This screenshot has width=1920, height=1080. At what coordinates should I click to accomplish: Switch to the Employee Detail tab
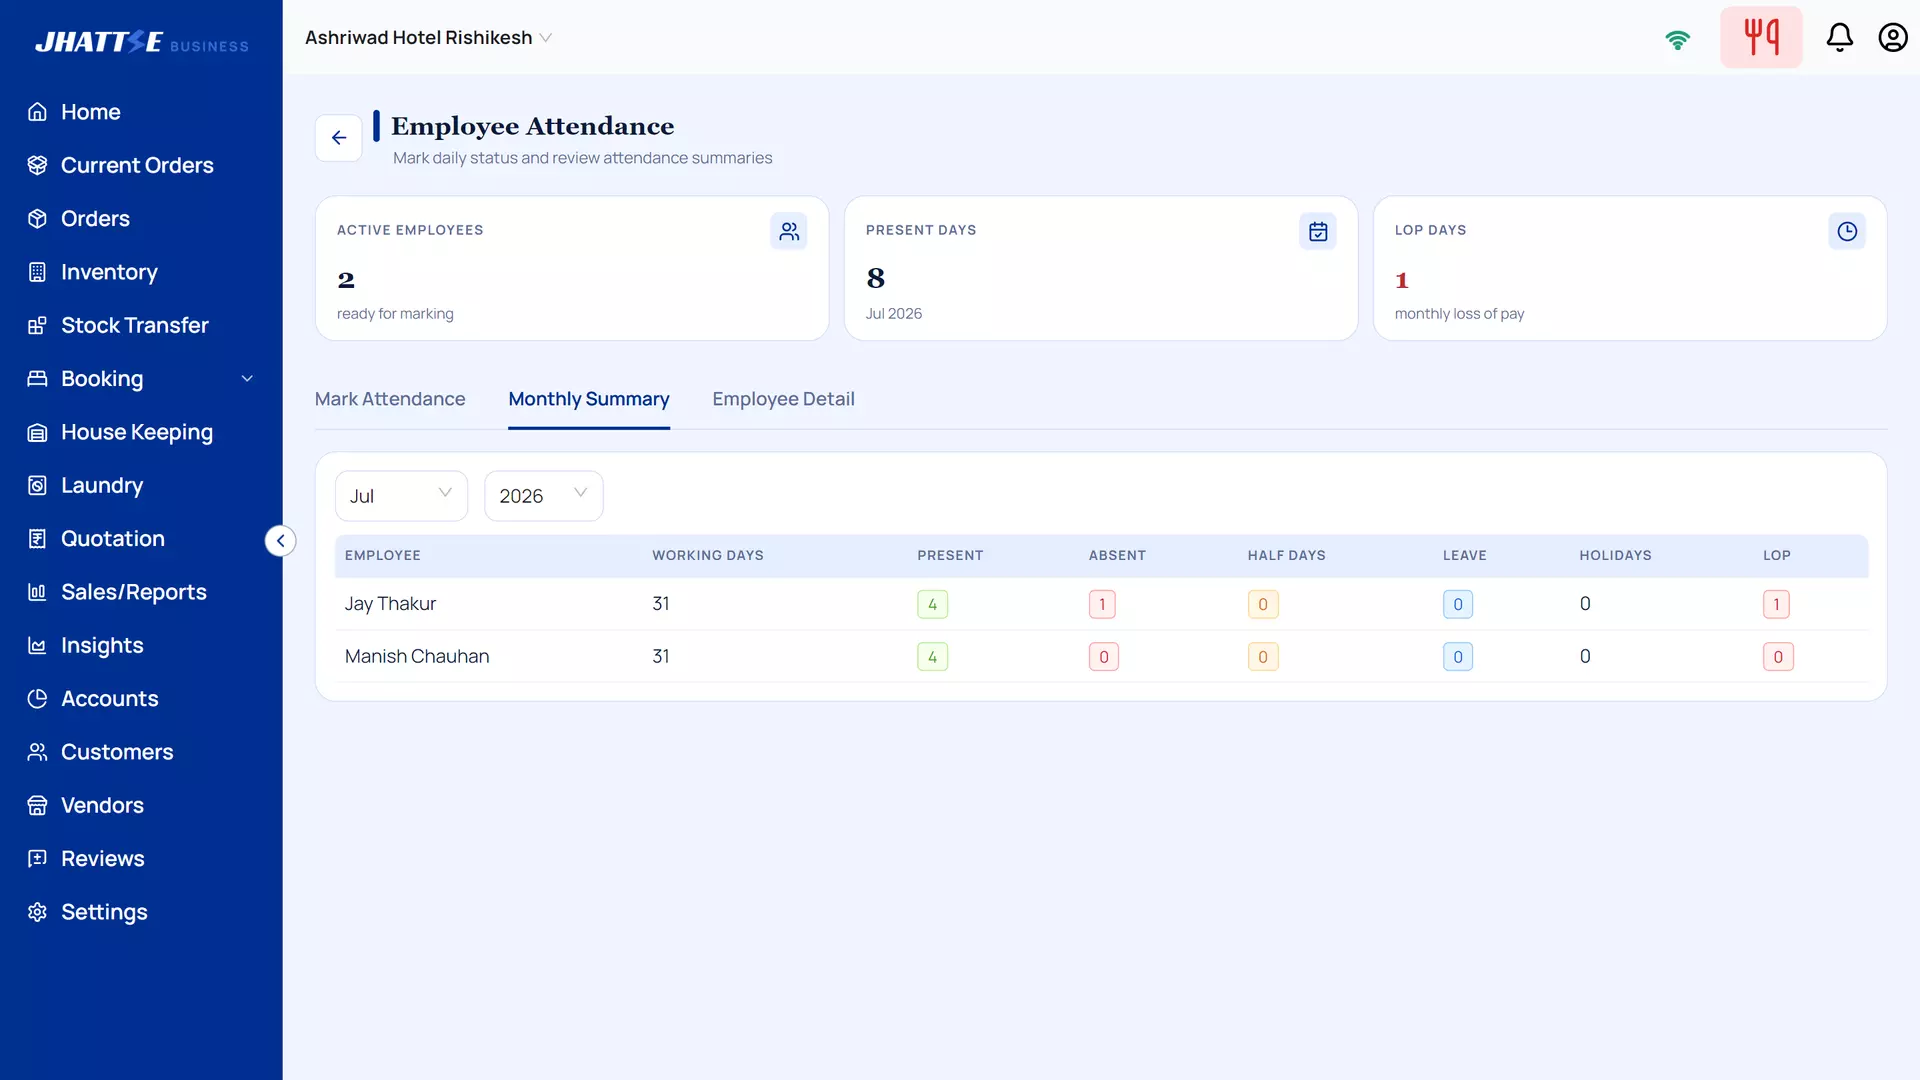783,399
